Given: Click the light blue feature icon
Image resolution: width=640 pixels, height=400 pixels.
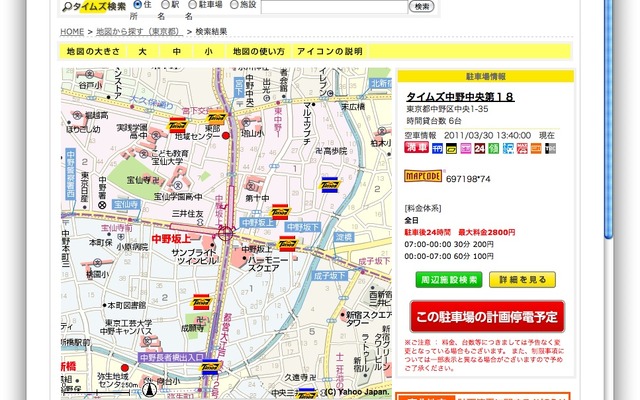Looking at the screenshot, I should pyautogui.click(x=508, y=148).
